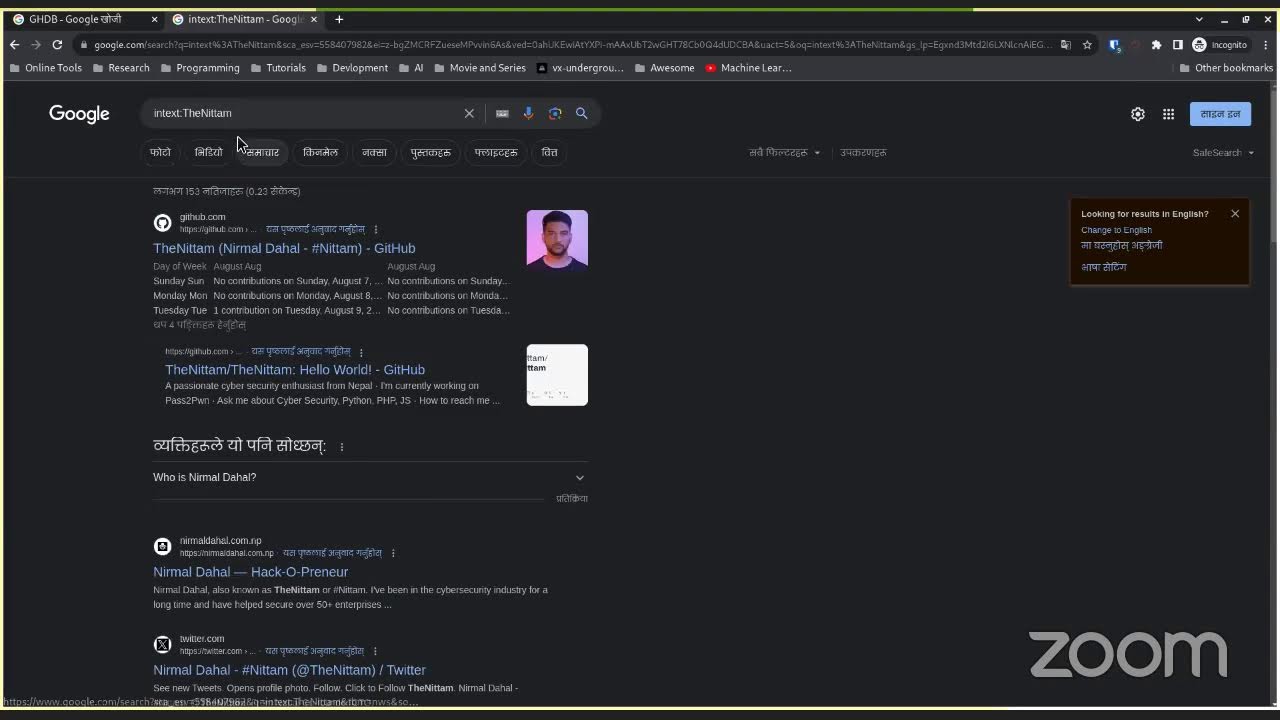Open the Research bookmarks folder
The width and height of the screenshot is (1280, 720).
pos(121,68)
